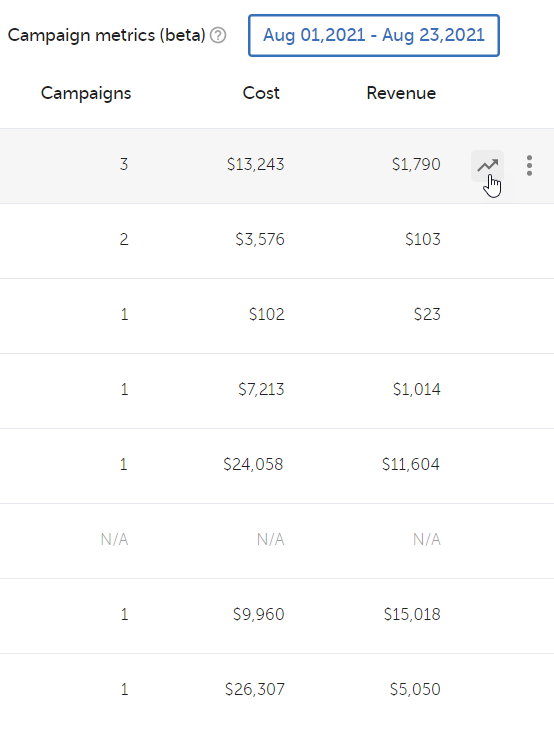The height and width of the screenshot is (747, 554).
Task: Select the row with revenue $1,014
Action: pyautogui.click(x=277, y=391)
